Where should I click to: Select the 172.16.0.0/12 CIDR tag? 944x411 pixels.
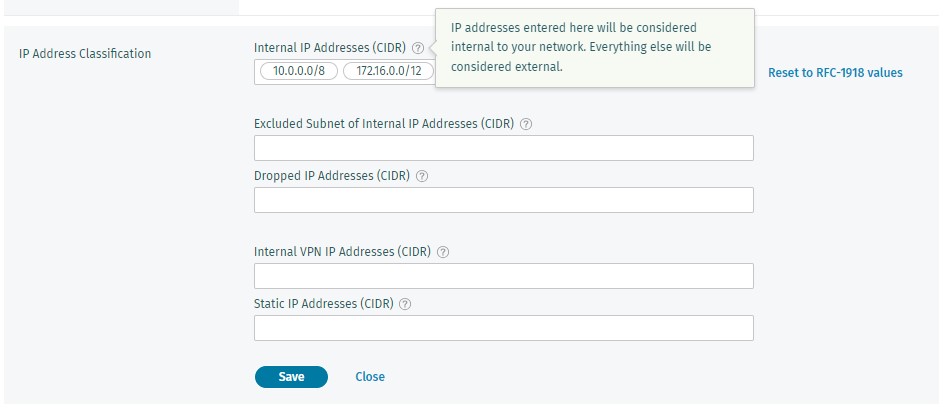pos(388,72)
